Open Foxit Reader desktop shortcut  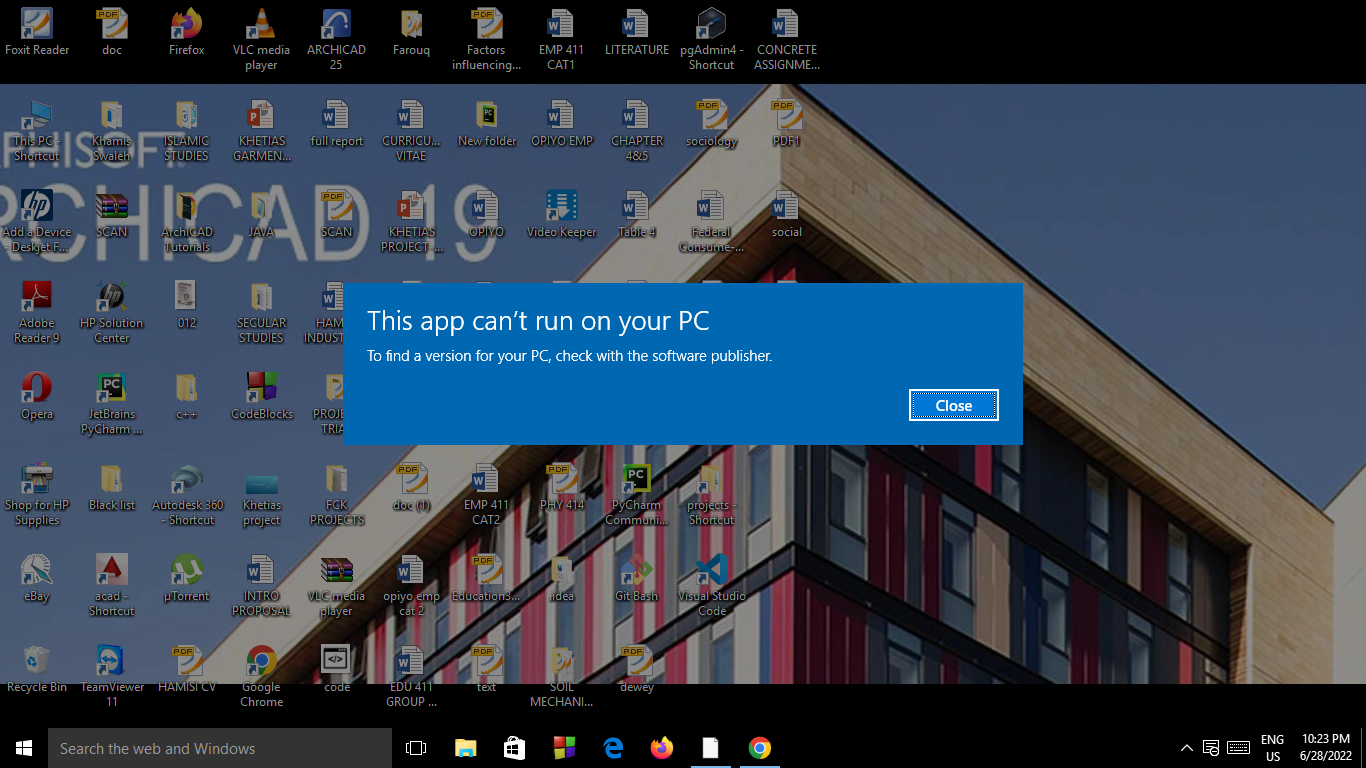37,32
